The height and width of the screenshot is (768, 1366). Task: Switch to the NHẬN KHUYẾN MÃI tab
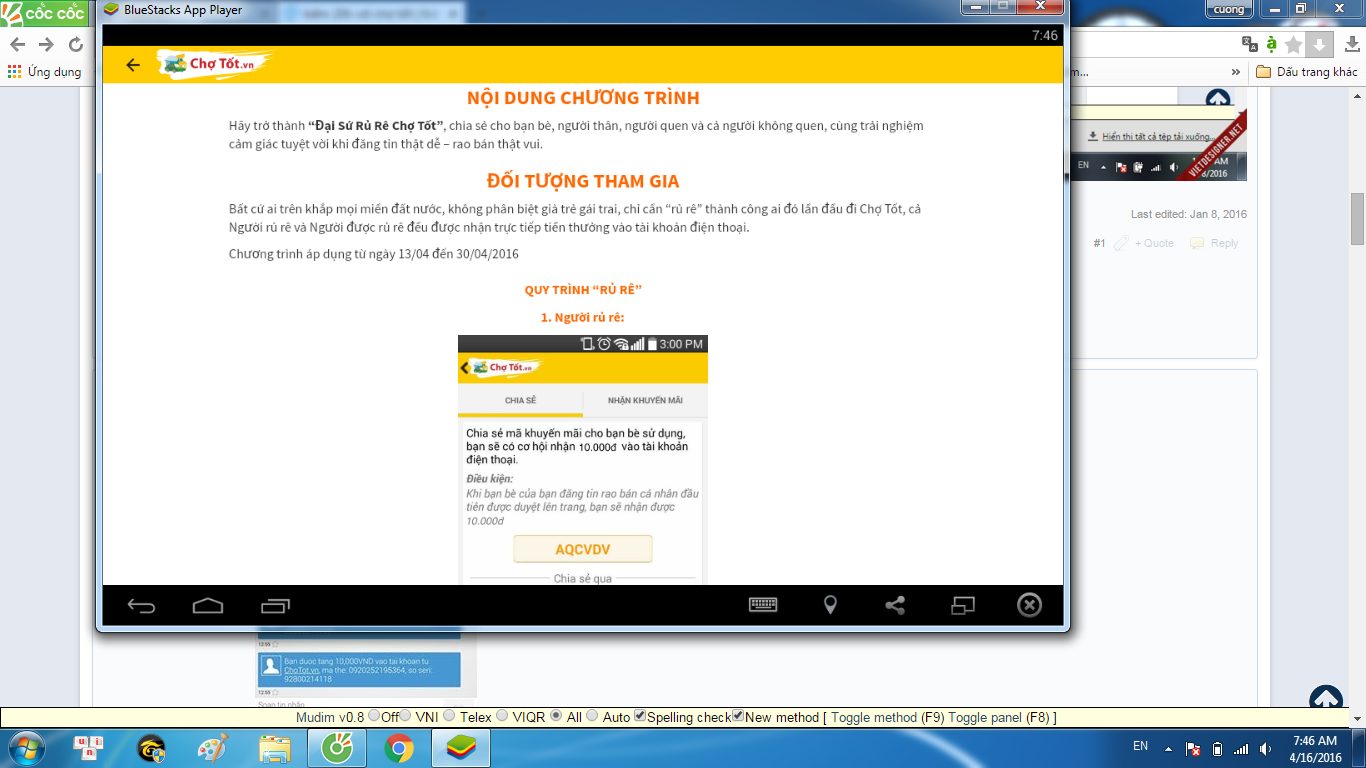pyautogui.click(x=645, y=400)
